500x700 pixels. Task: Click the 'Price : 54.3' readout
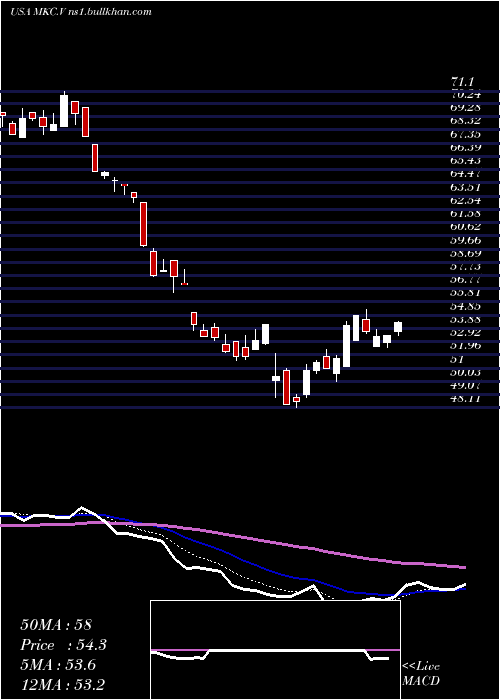point(64,645)
